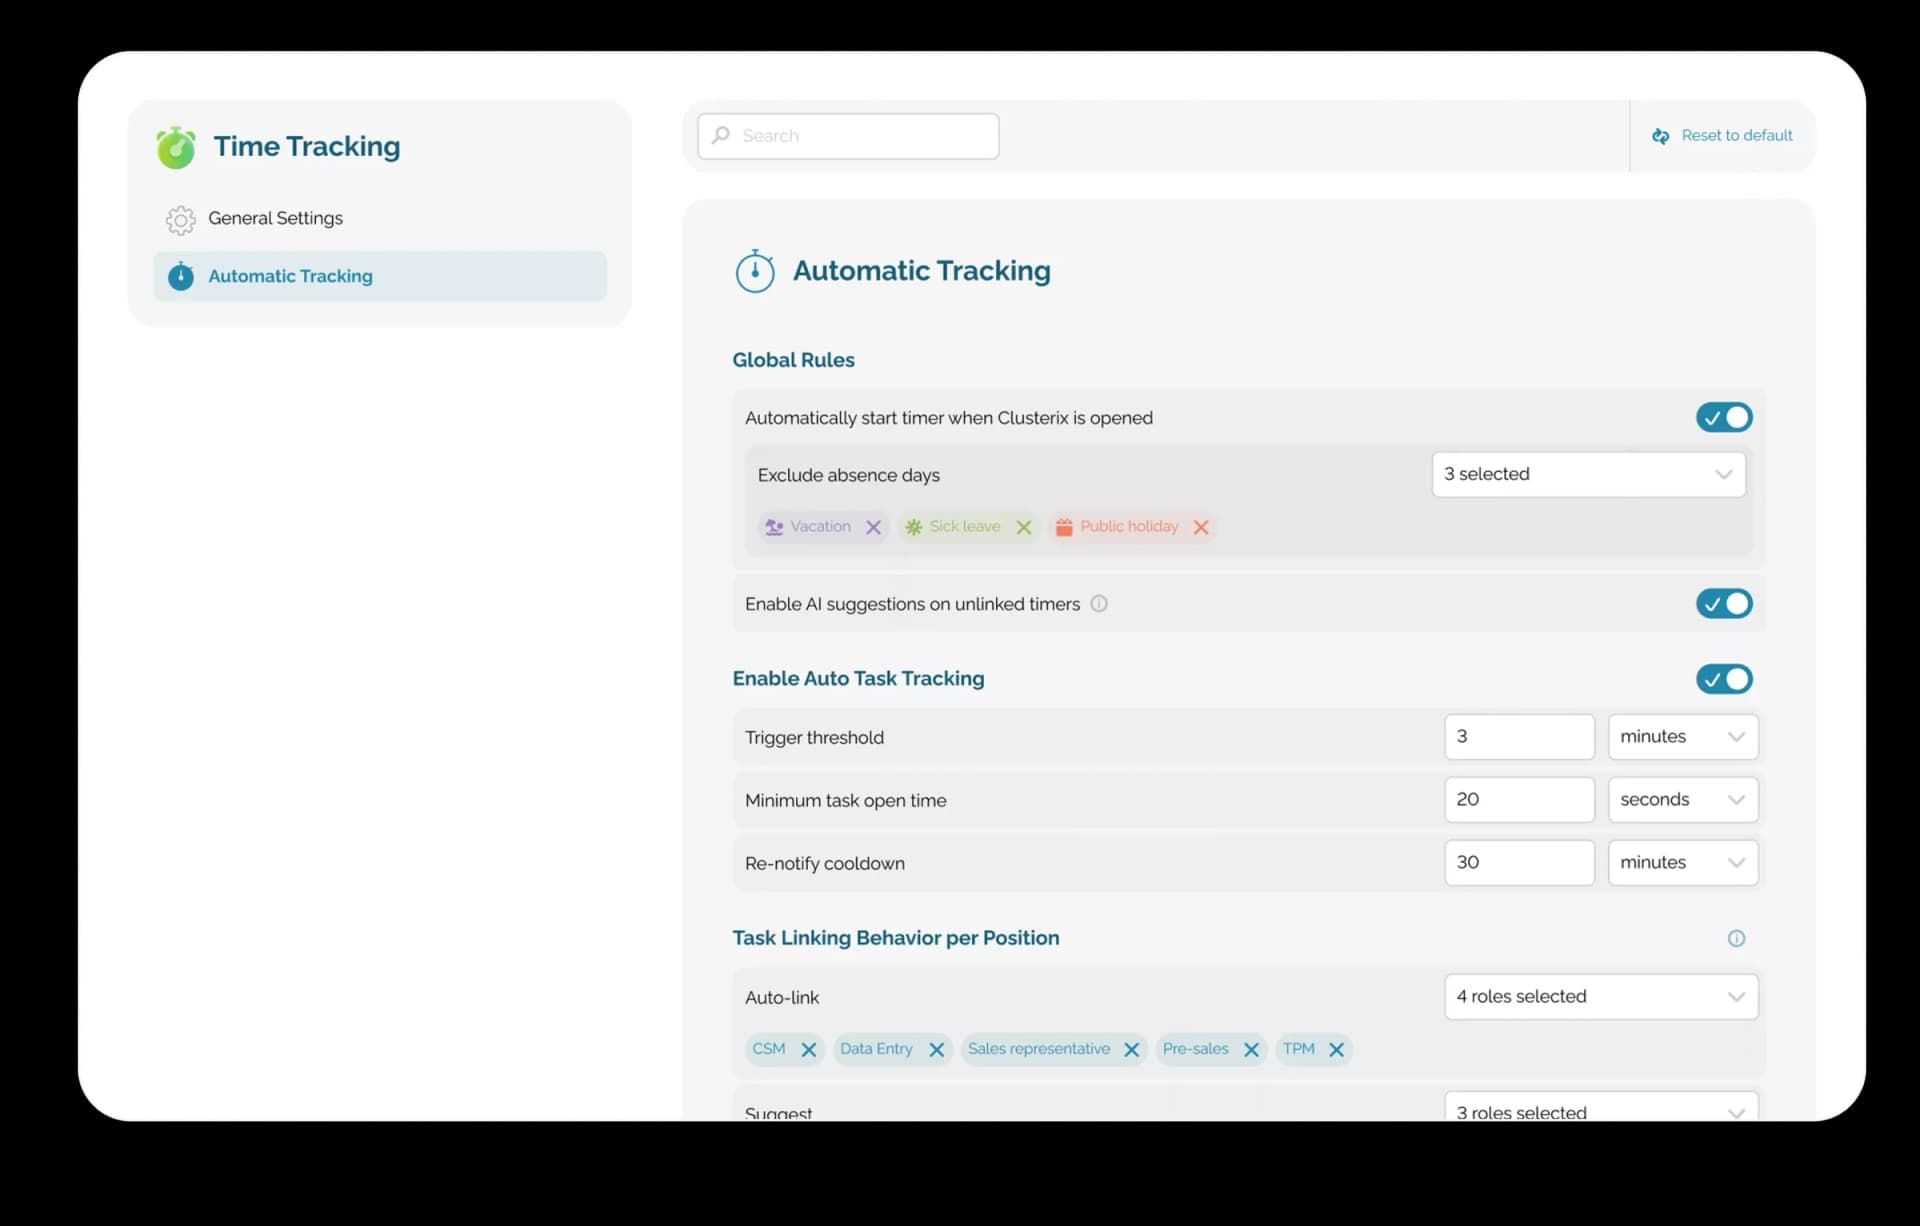The width and height of the screenshot is (1920, 1226).
Task: Remove the Public holiday absence tag
Action: (1201, 527)
